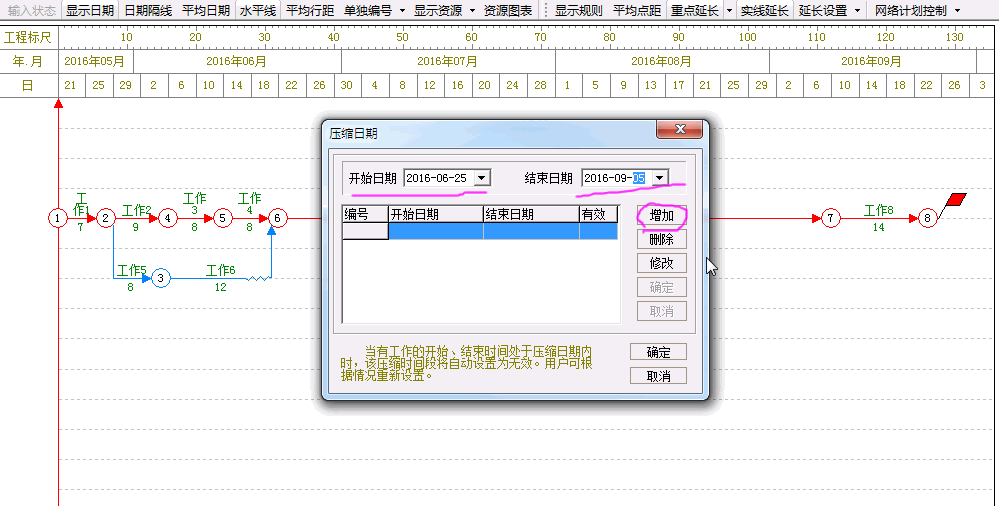This screenshot has height=506, width=999.
Task: Click 重点延长 toolbar button
Action: pyautogui.click(x=694, y=10)
